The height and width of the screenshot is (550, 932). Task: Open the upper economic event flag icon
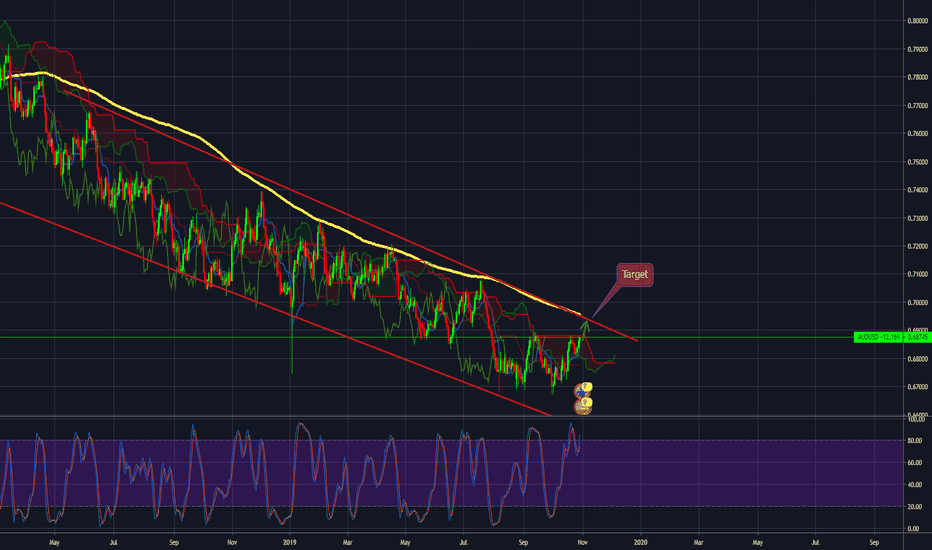(583, 391)
